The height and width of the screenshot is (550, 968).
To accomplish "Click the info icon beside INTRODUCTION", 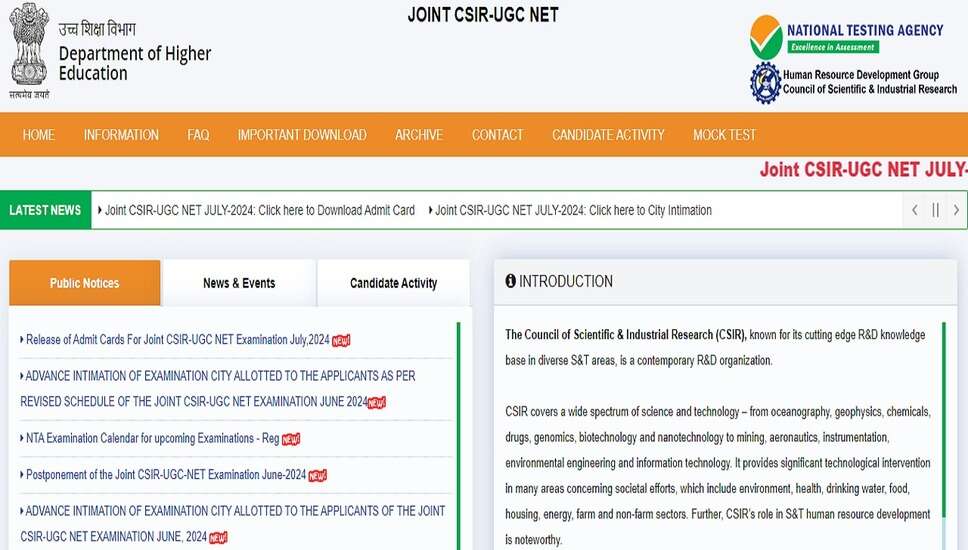I will 511,281.
